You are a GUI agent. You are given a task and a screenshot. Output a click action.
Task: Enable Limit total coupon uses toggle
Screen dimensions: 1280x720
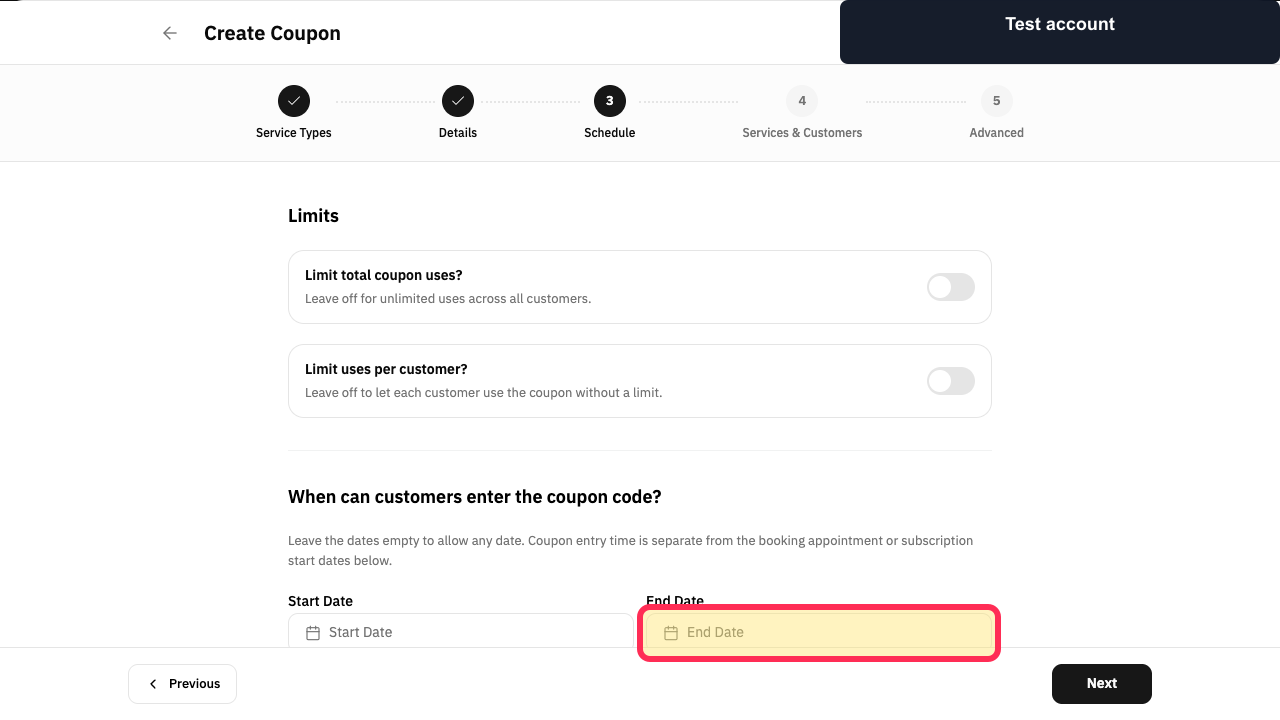(x=951, y=287)
